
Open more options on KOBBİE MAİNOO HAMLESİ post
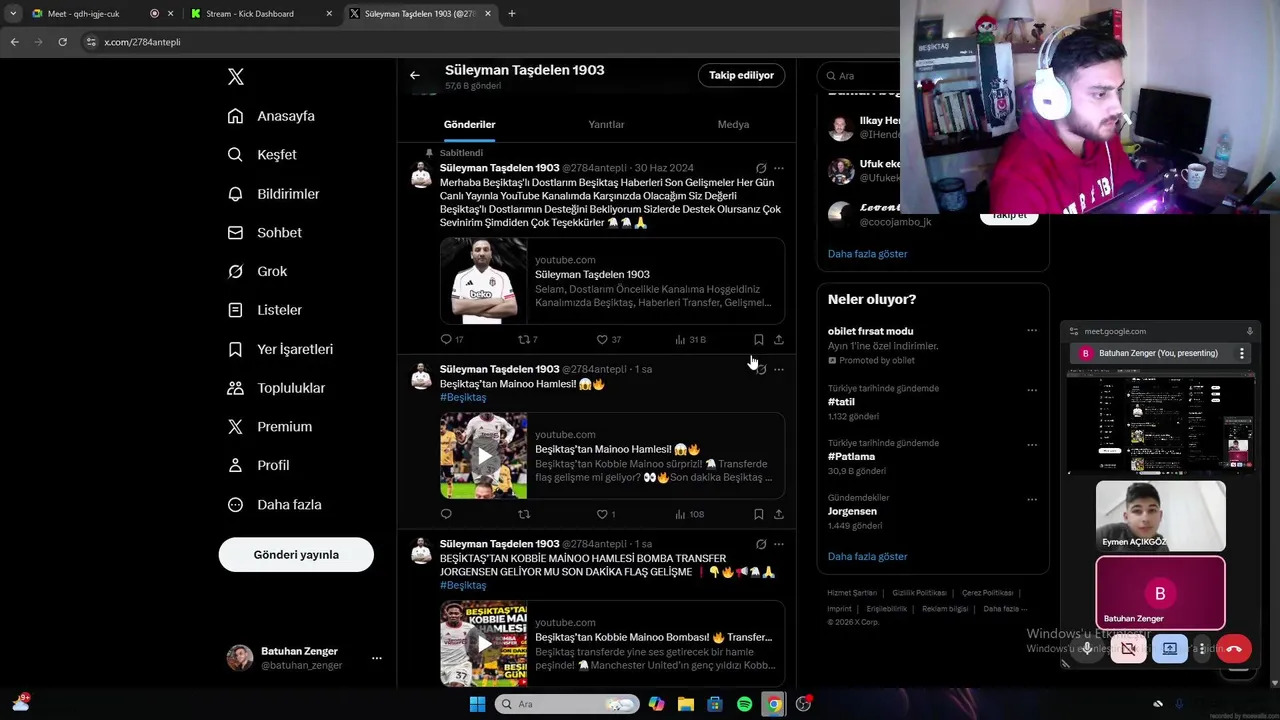tap(779, 544)
